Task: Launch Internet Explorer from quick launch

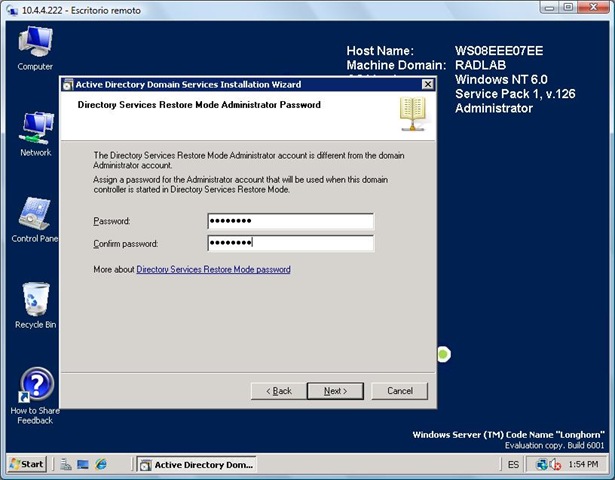Action: [101, 465]
